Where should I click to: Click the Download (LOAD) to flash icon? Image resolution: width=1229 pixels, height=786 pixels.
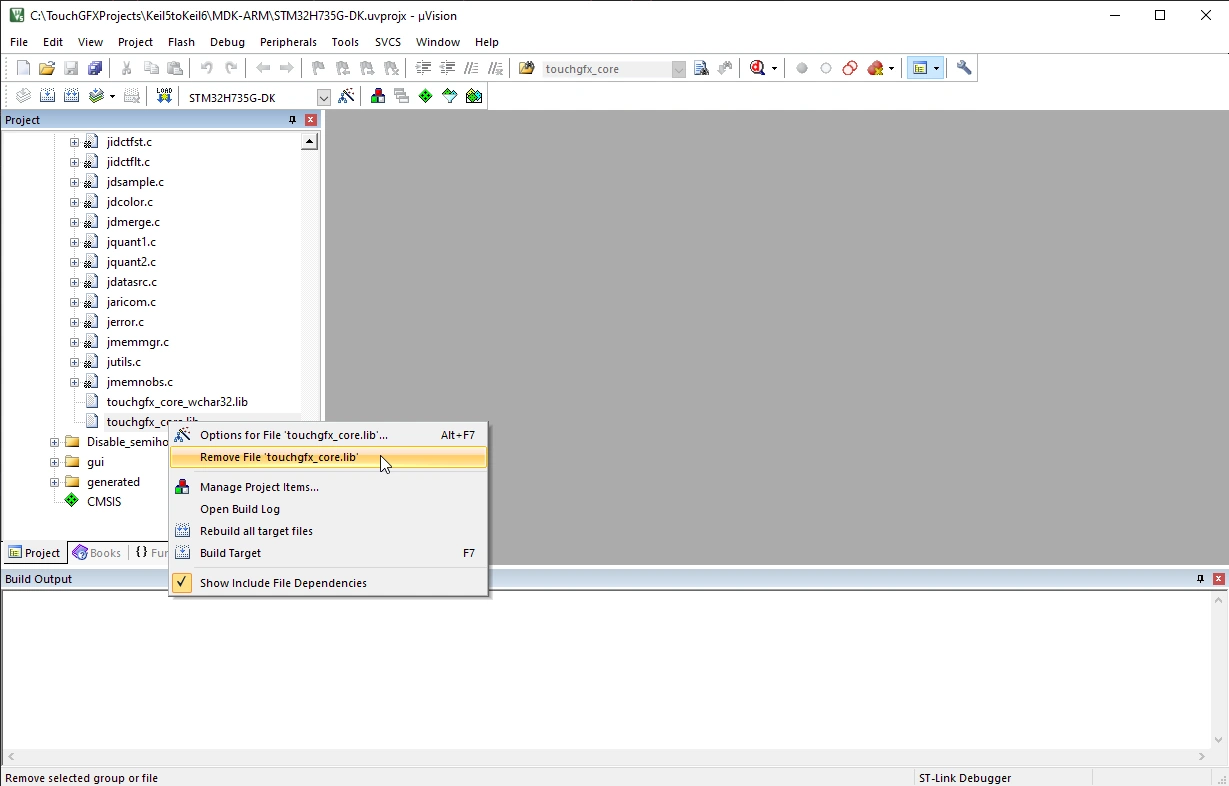[x=164, y=96]
